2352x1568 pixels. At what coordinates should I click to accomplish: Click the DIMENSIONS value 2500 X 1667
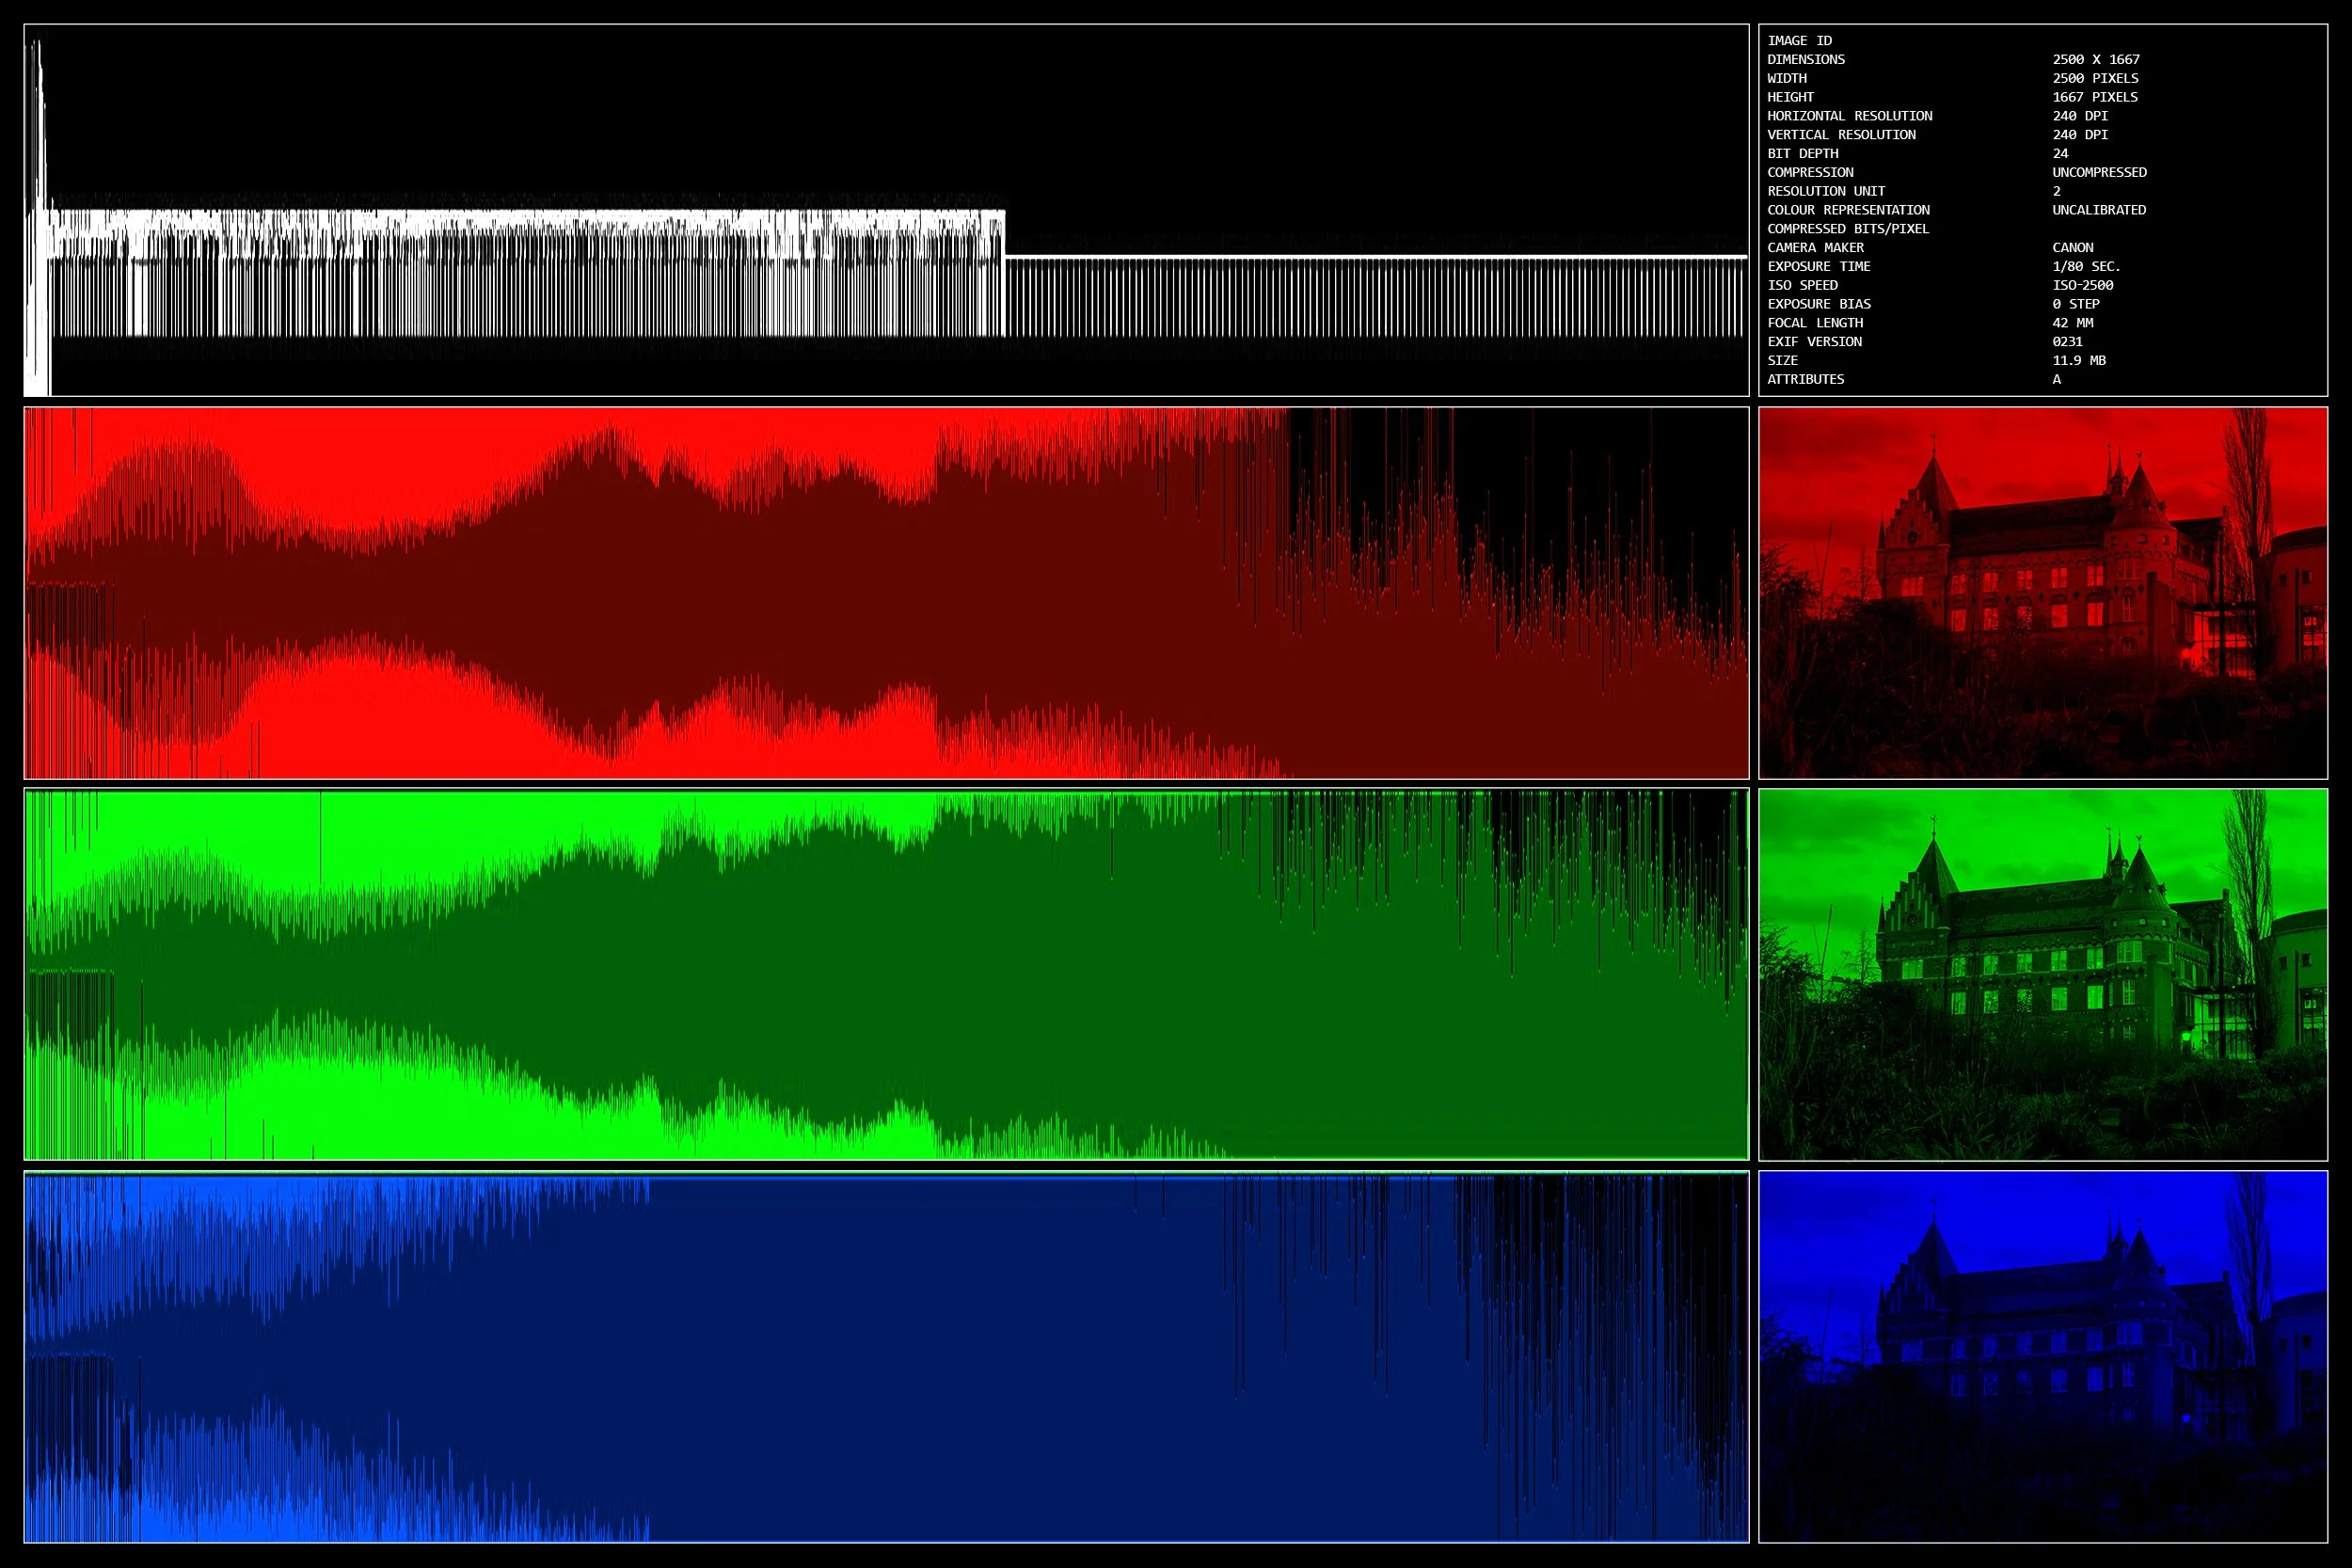tap(2096, 60)
